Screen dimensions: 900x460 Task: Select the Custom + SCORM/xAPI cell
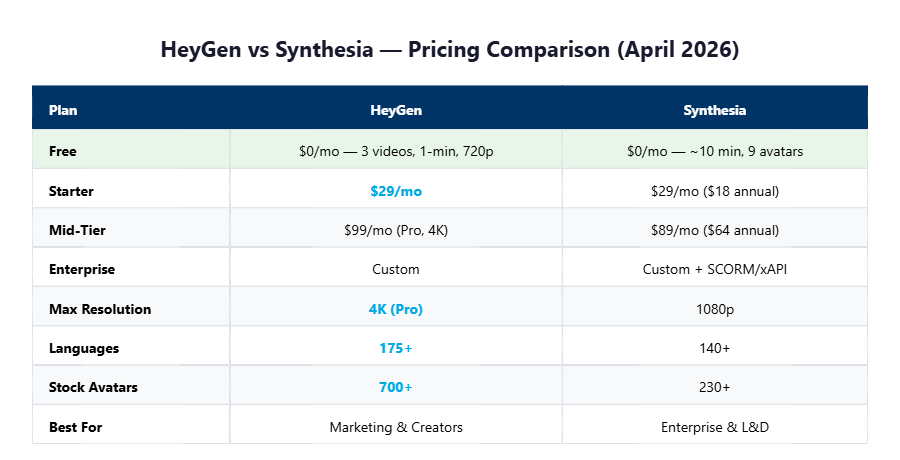point(714,269)
